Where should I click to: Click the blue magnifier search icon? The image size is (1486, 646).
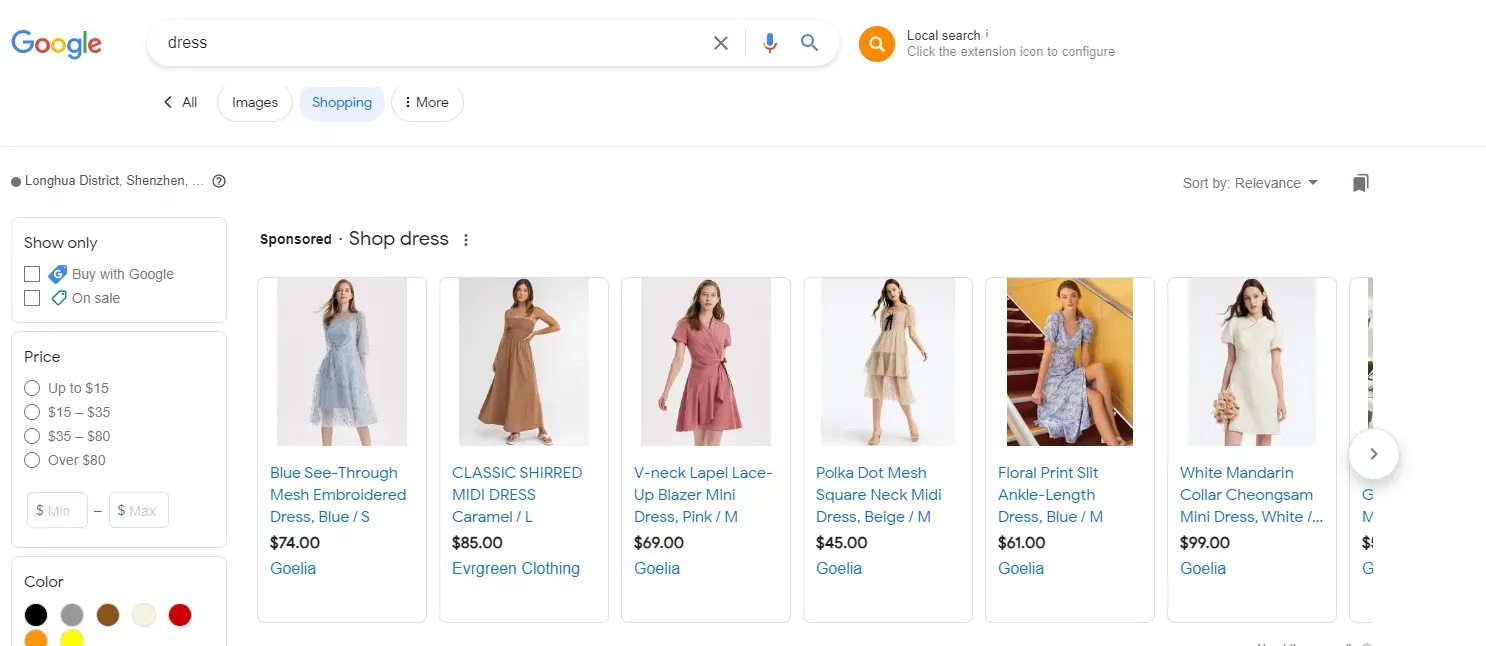click(x=810, y=43)
